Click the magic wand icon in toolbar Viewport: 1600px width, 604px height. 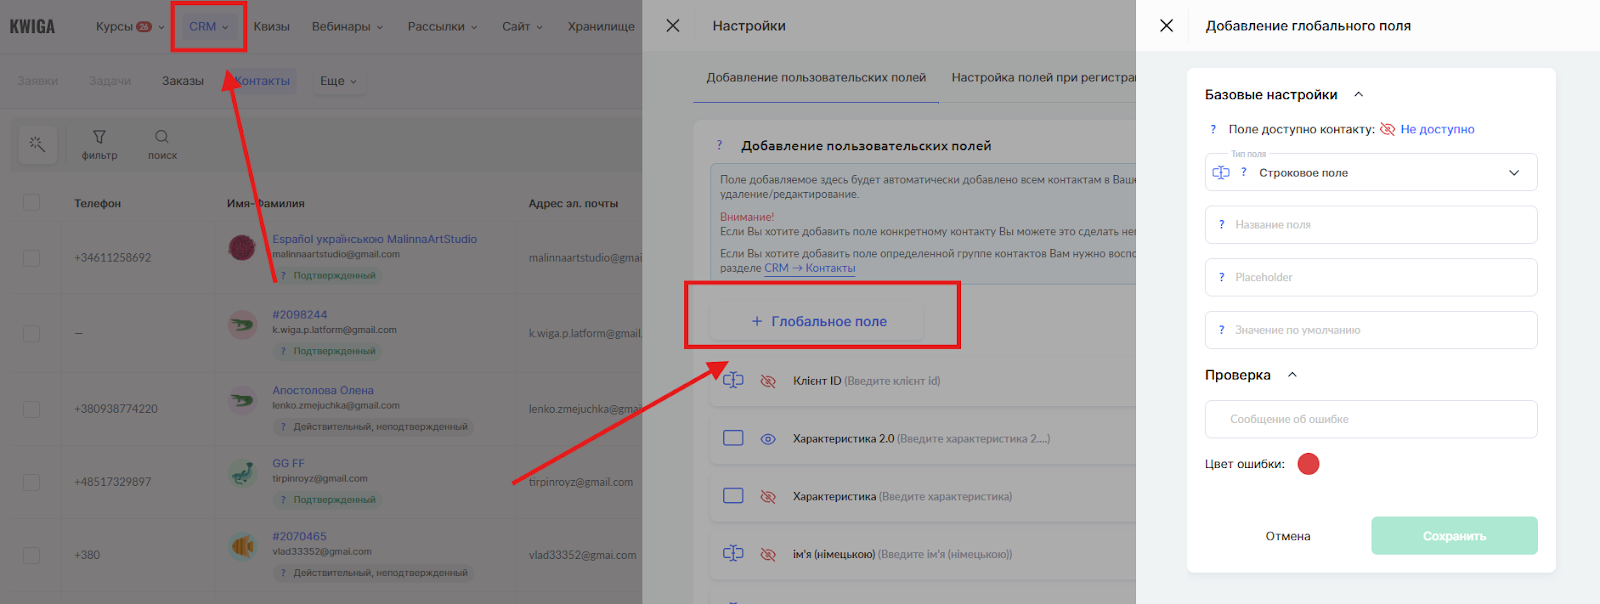[38, 144]
